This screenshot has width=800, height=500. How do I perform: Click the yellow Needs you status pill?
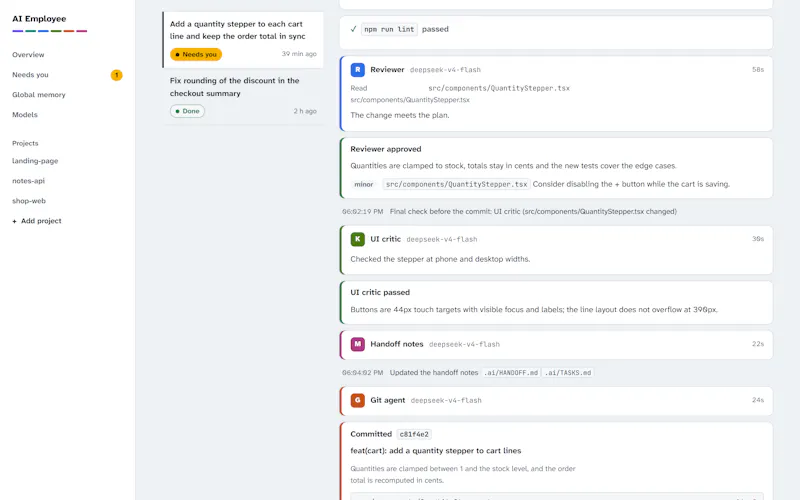196,54
